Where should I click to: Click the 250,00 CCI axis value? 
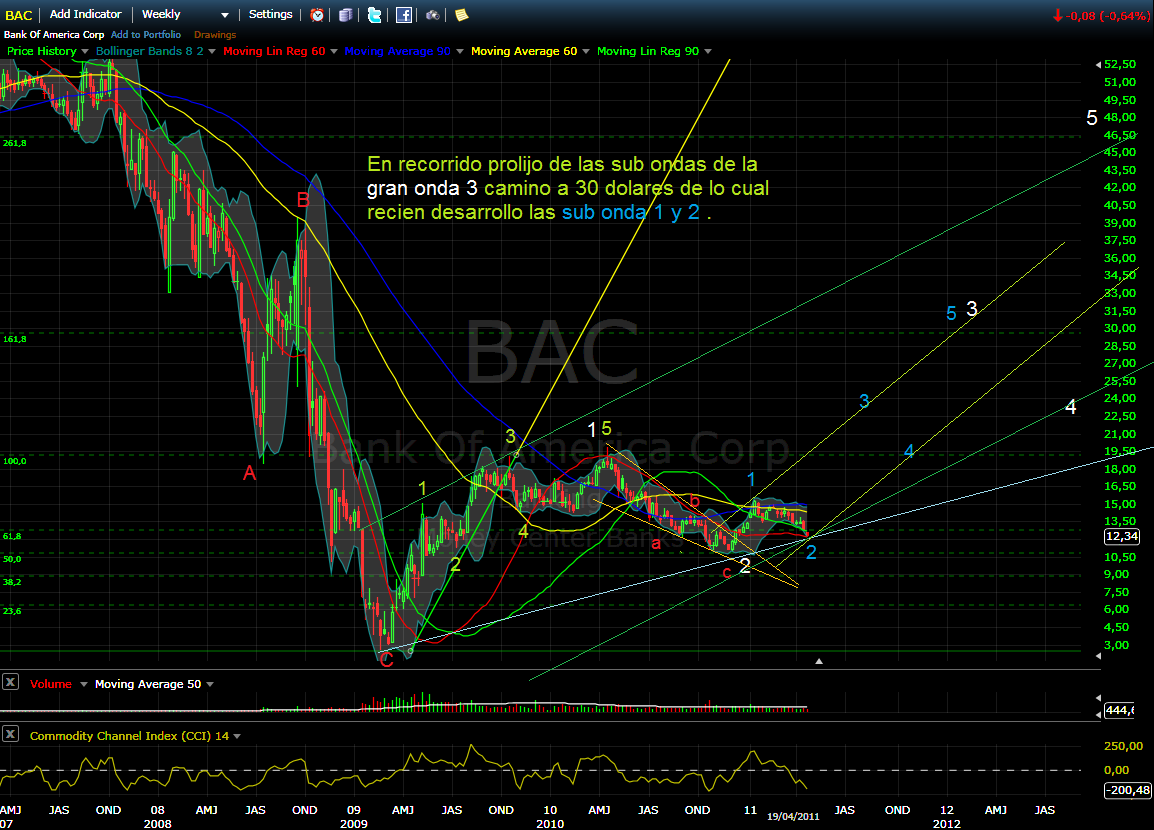[x=1126, y=746]
